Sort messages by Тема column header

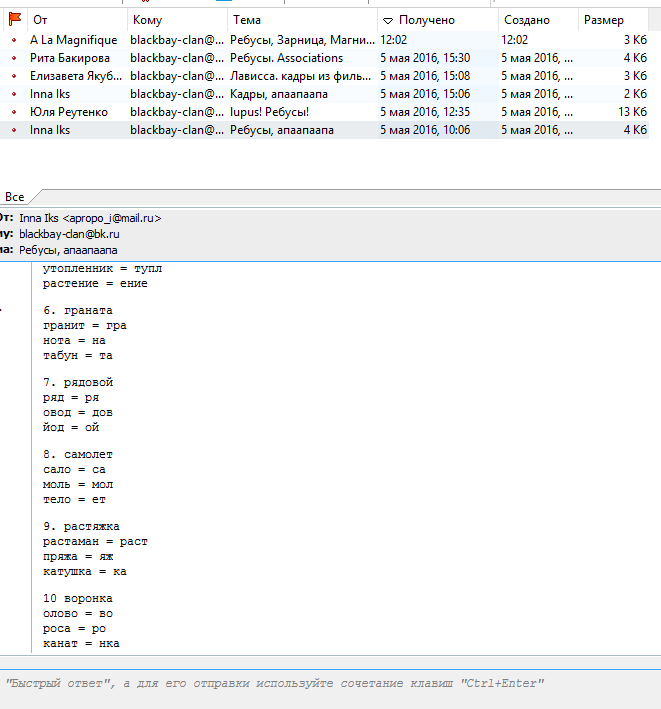300,20
